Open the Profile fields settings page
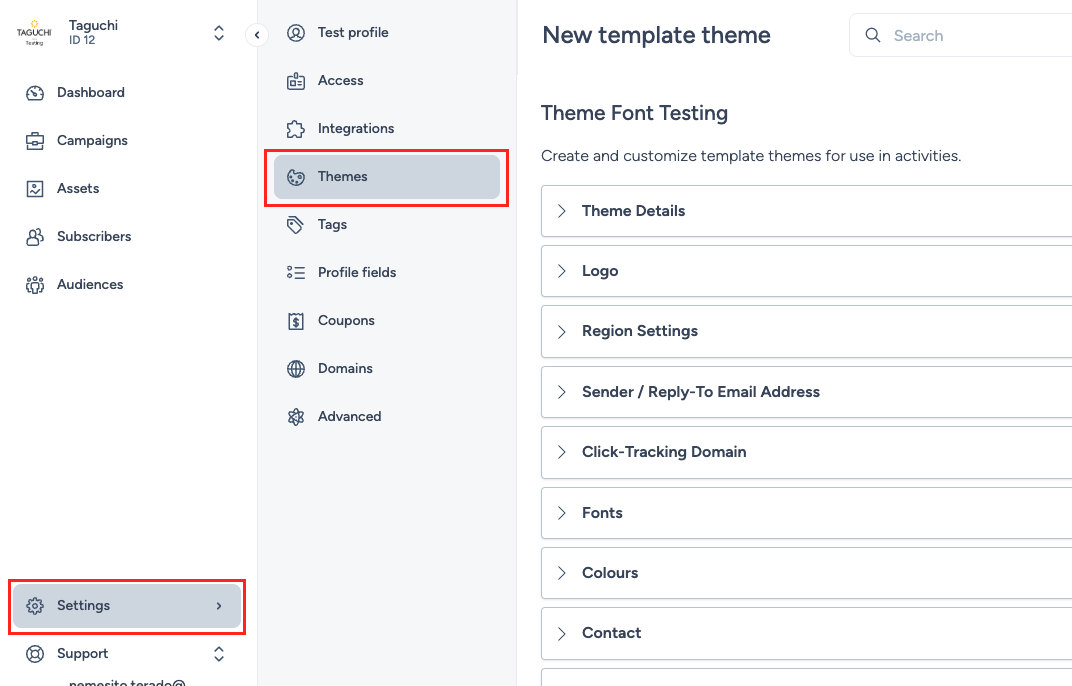Viewport: 1072px width, 686px height. tap(357, 273)
